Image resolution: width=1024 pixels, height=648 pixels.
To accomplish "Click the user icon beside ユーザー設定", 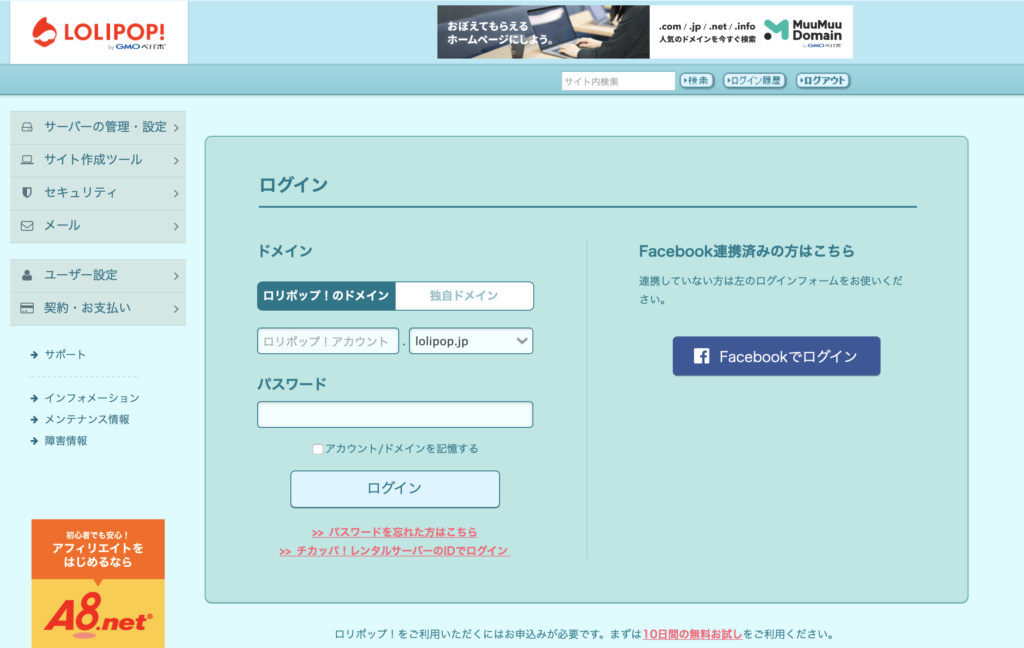I will (x=27, y=275).
